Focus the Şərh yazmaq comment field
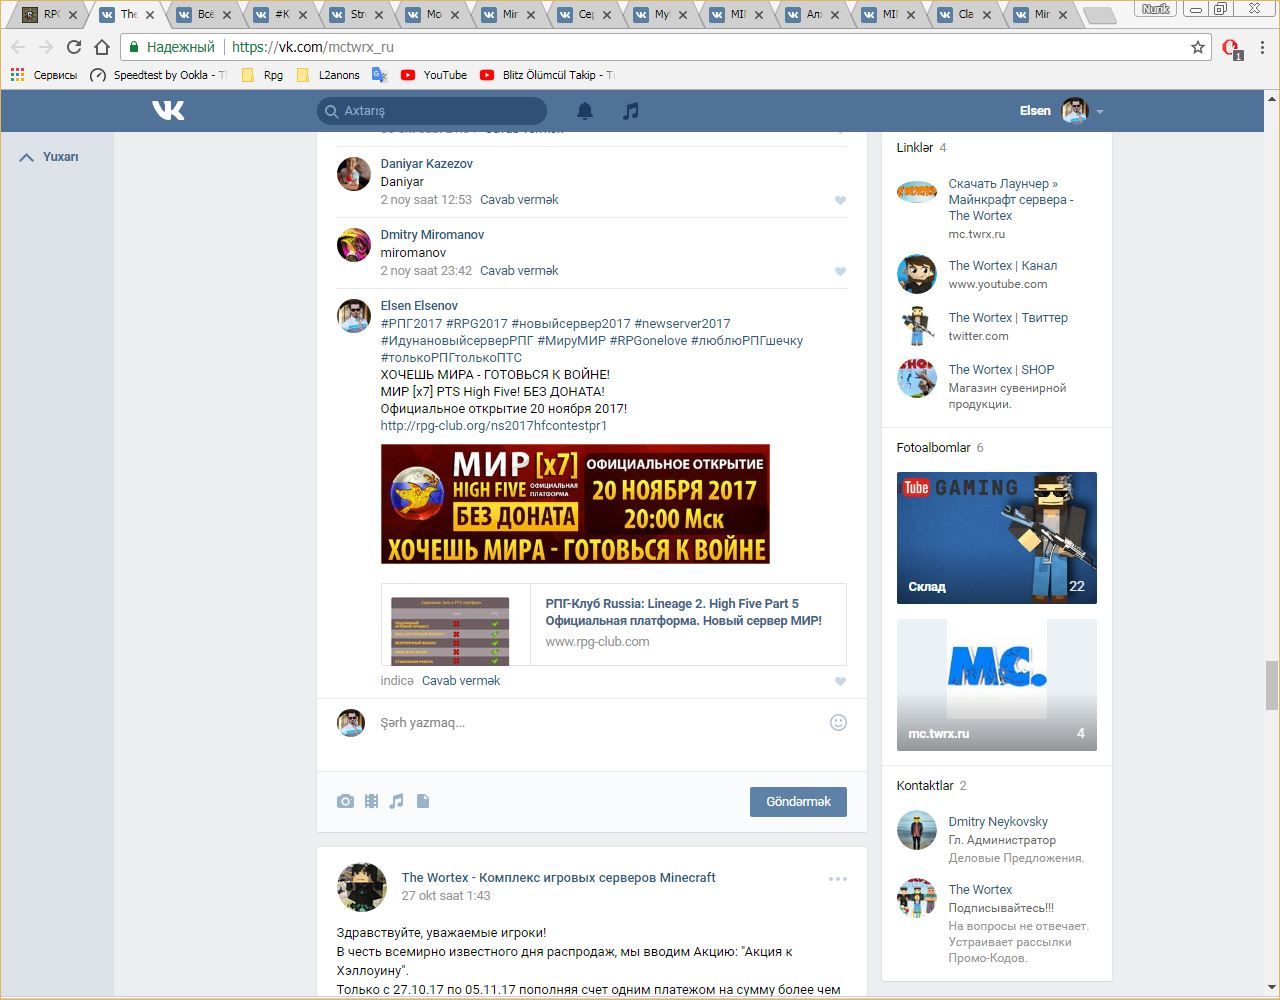Viewport: 1280px width, 1000px height. pyautogui.click(x=600, y=723)
